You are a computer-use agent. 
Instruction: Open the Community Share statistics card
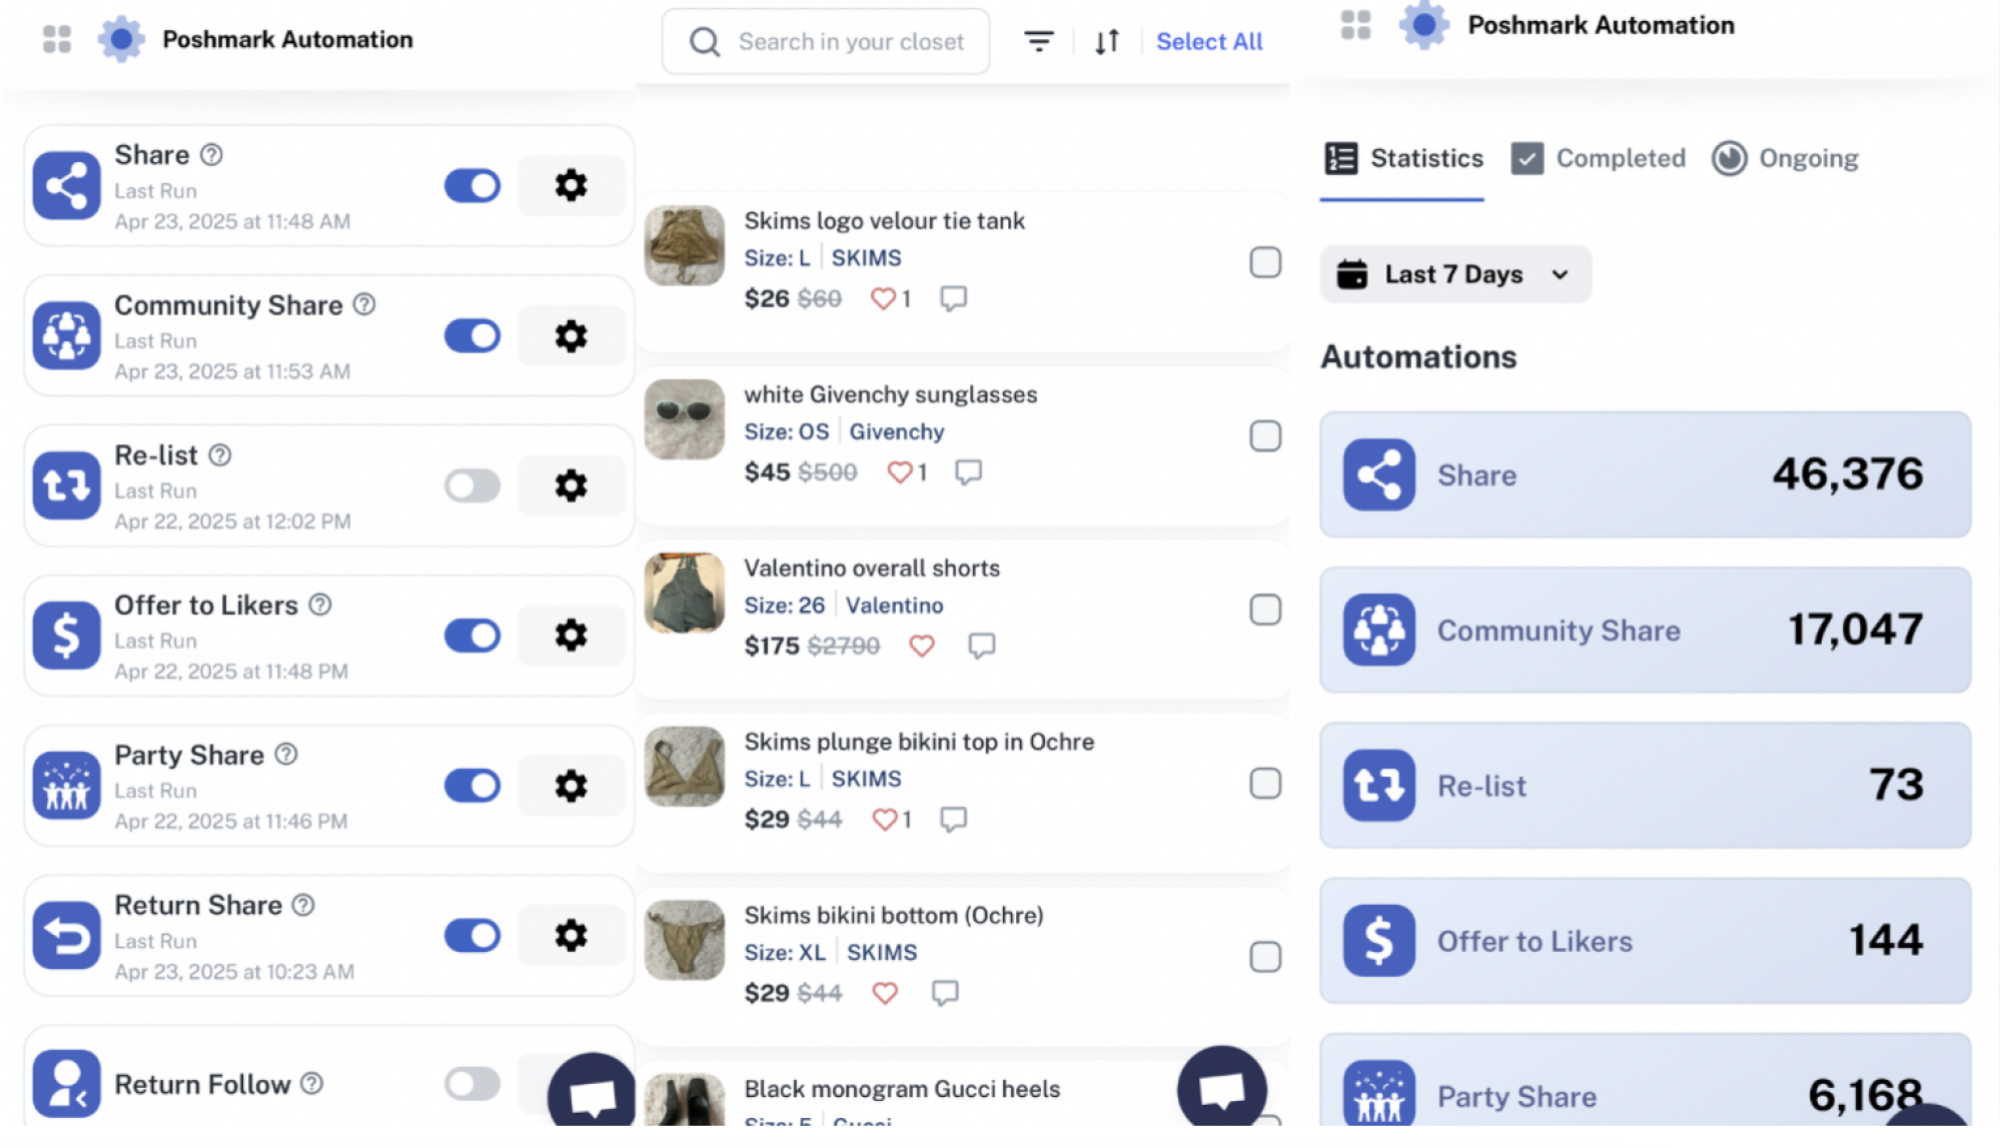[1645, 630]
